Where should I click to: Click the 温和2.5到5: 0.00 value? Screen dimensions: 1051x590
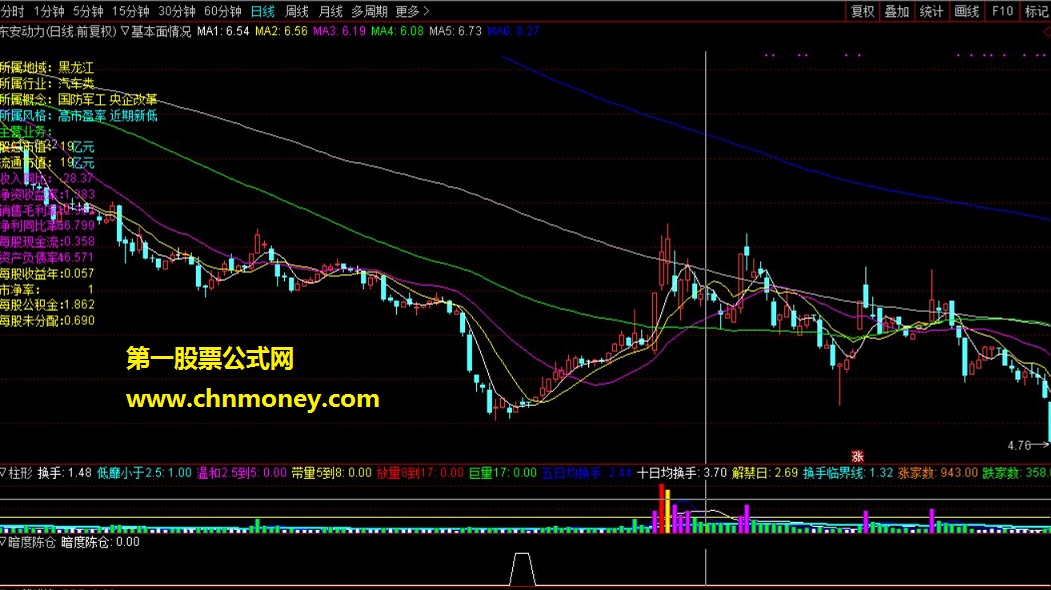(x=241, y=473)
